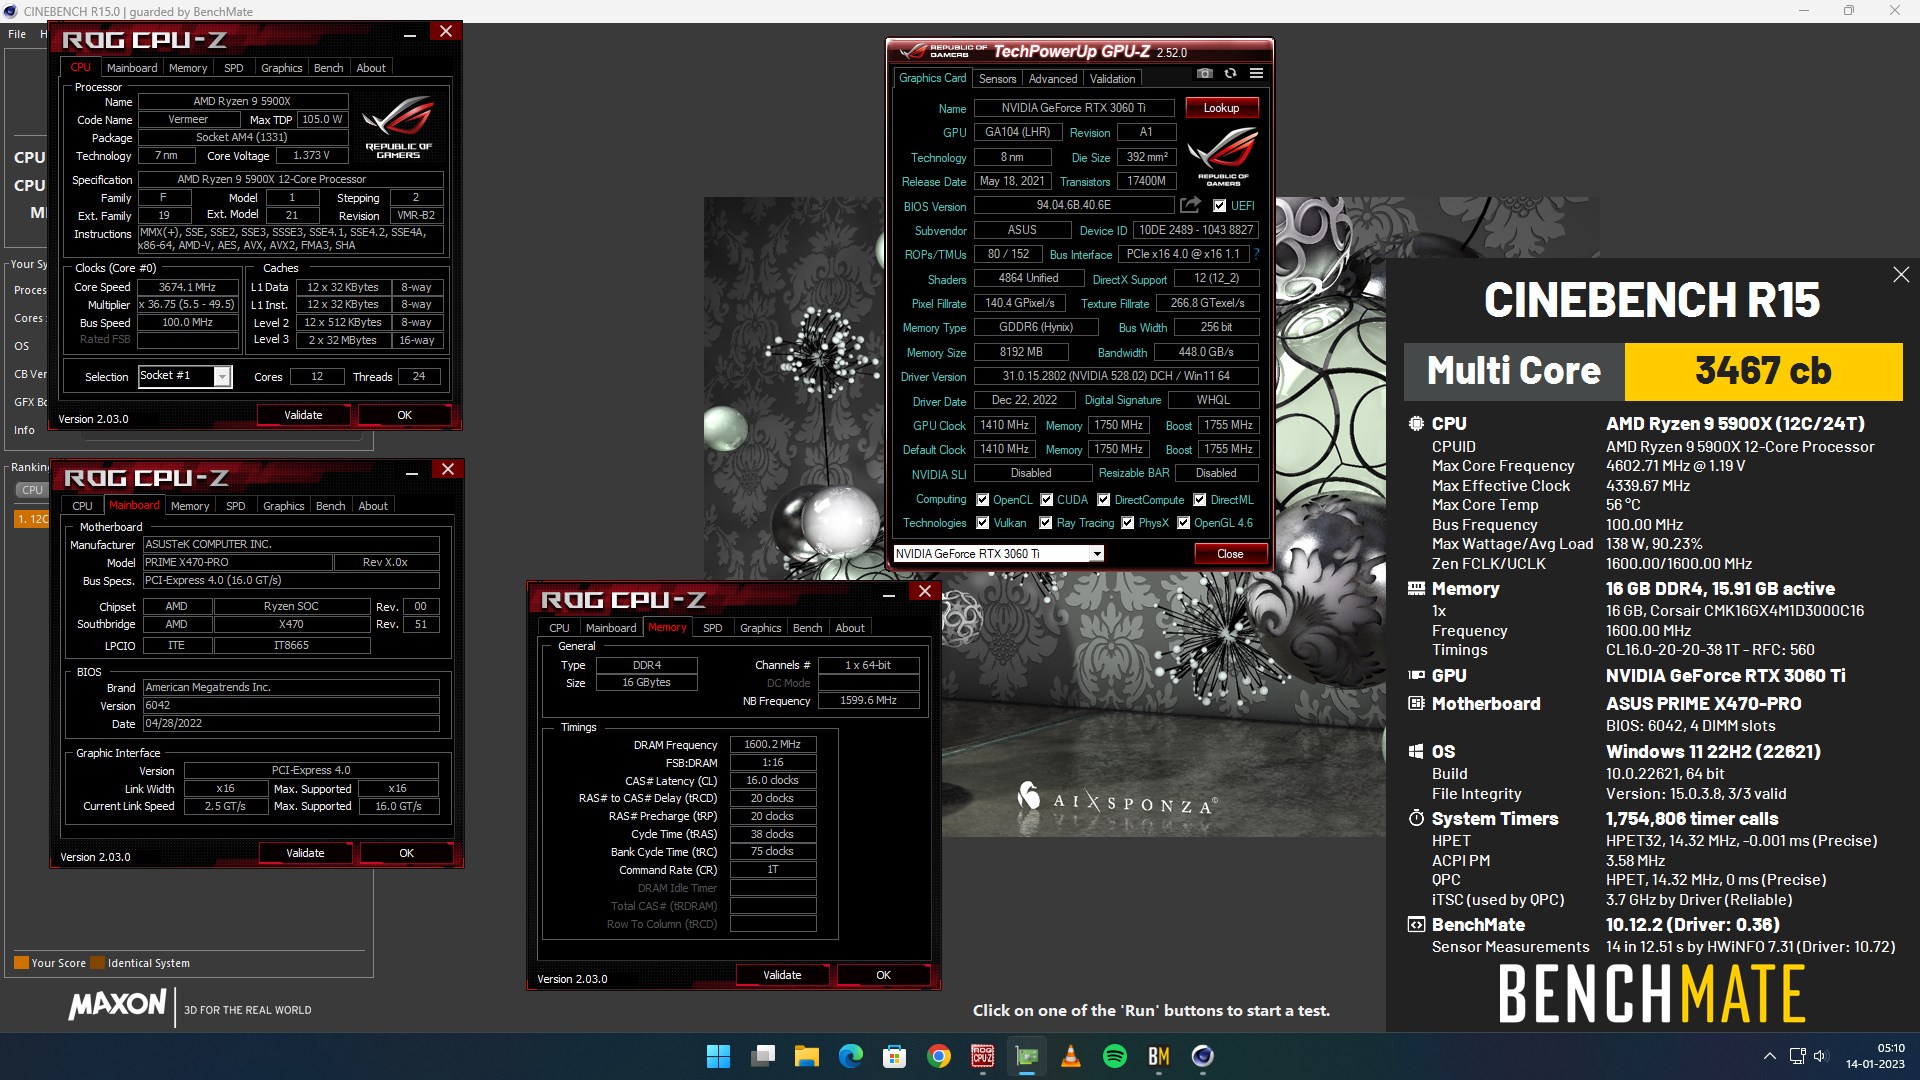Toggle the Vulkan checkbox
Viewport: 1920px width, 1080px height.
[x=982, y=523]
